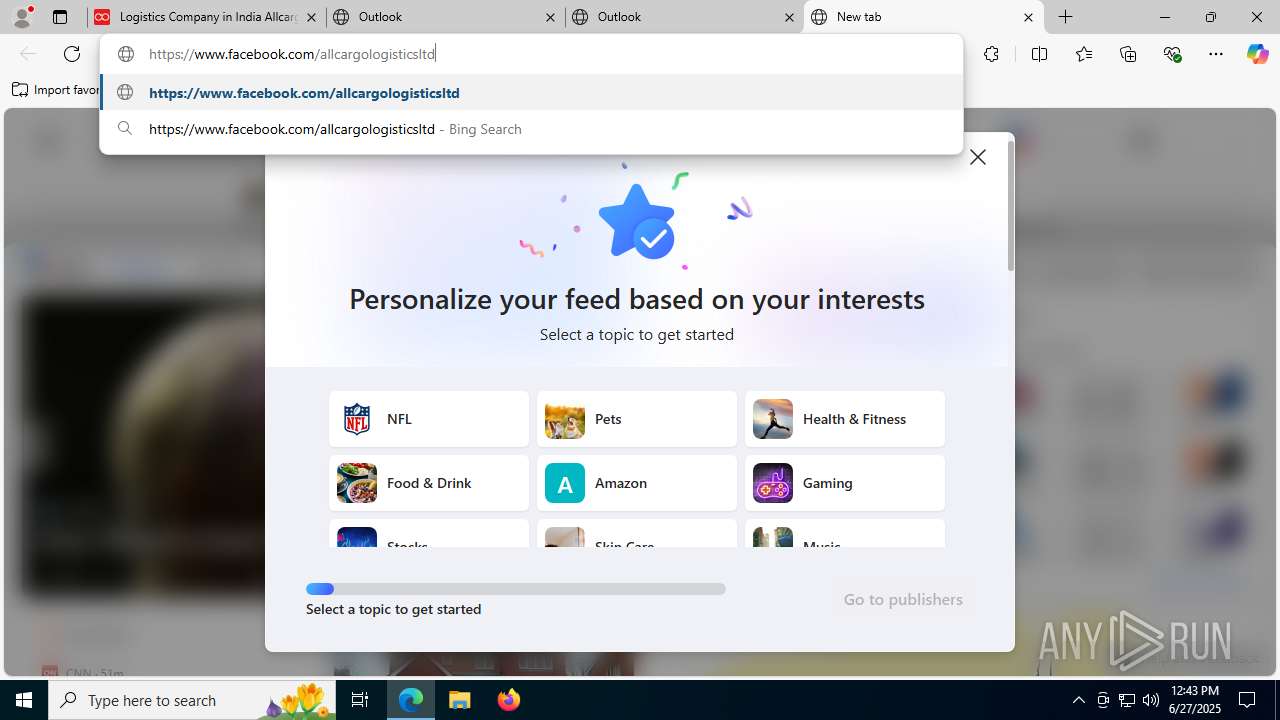
Task: Close the first Outlook tab
Action: point(550,17)
